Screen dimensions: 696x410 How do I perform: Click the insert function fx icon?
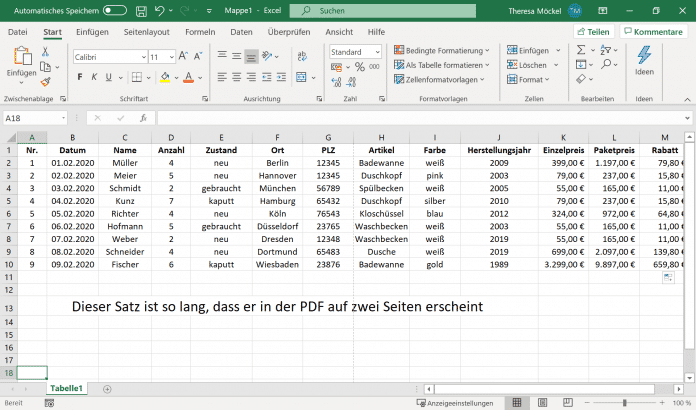pyautogui.click(x=144, y=118)
